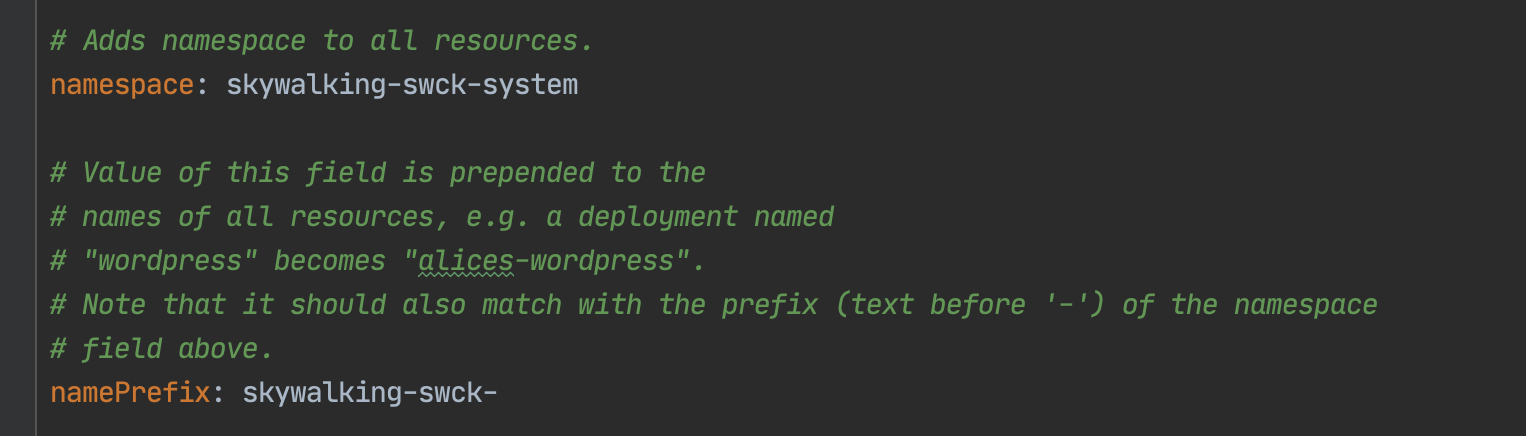Viewport: 1526px width, 436px height.
Task: Click the namePrefix key
Action: tap(130, 392)
